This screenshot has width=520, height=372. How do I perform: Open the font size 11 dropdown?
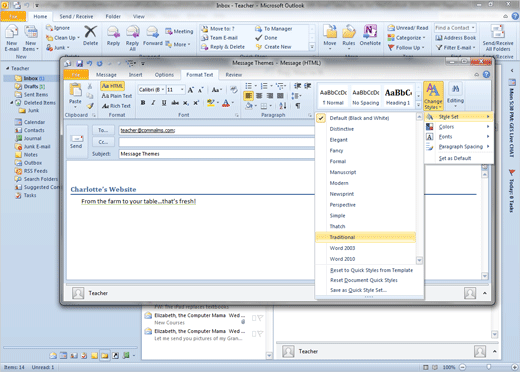tap(182, 90)
